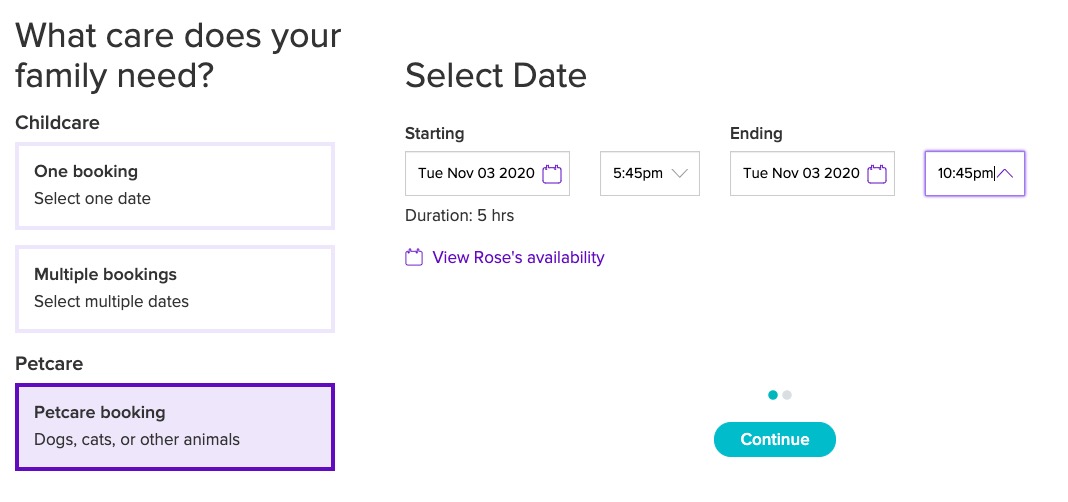This screenshot has width=1068, height=502.
Task: Click the calendar icon beside View Rose's availability
Action: coord(414,257)
